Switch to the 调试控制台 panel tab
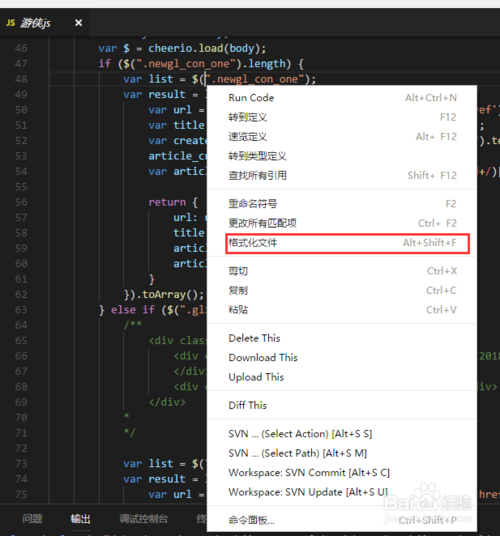The image size is (500, 536). pos(144,519)
